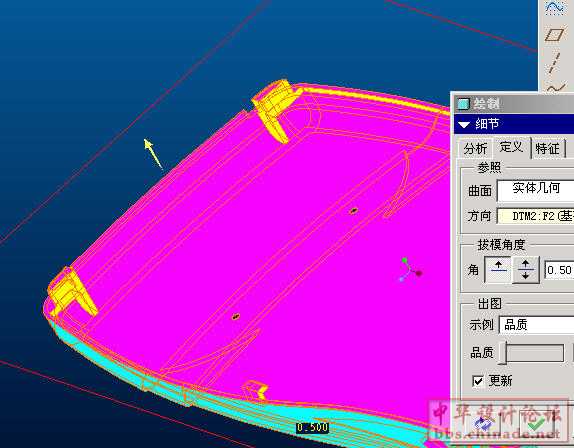
Task: Toggle the 更新 checkbox
Action: coord(478,381)
